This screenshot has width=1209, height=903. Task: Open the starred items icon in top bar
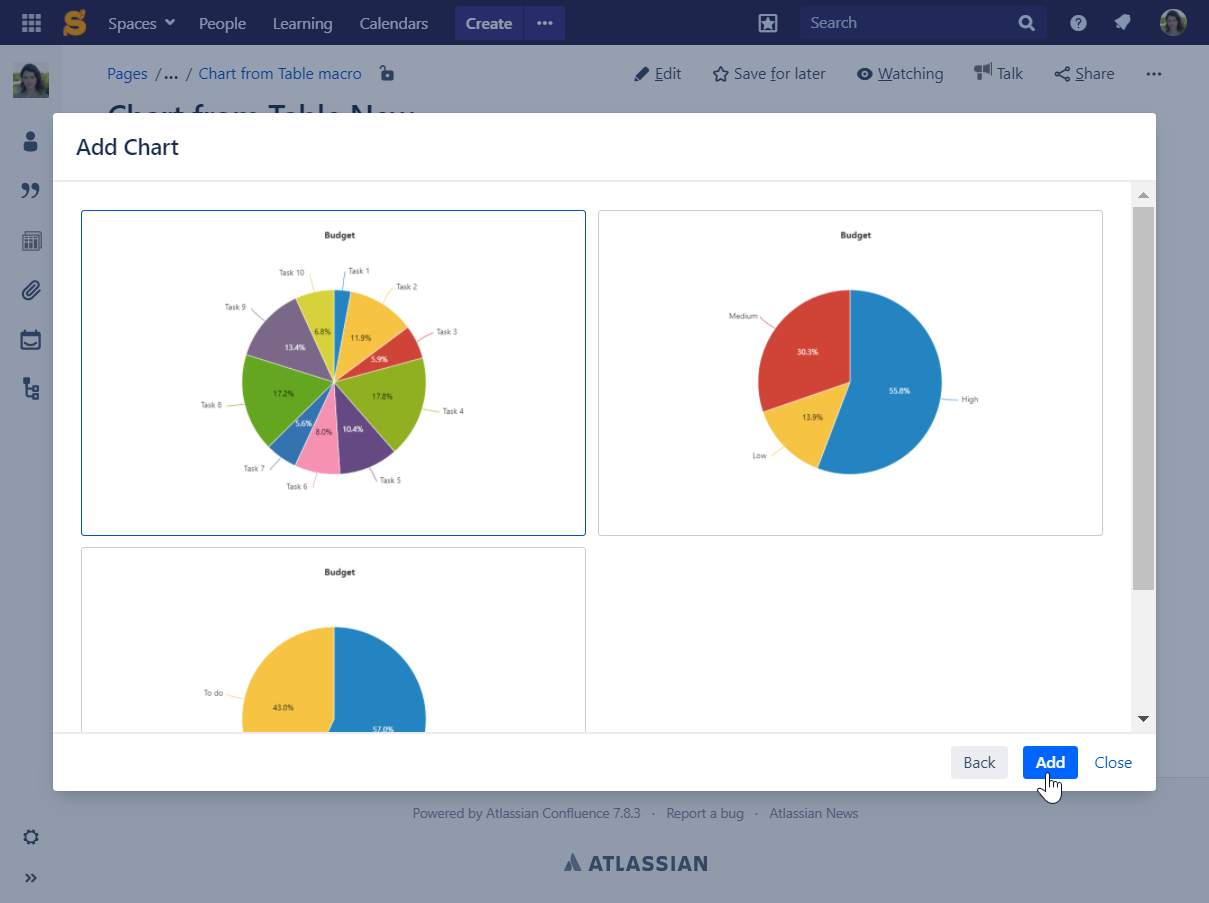click(x=768, y=22)
